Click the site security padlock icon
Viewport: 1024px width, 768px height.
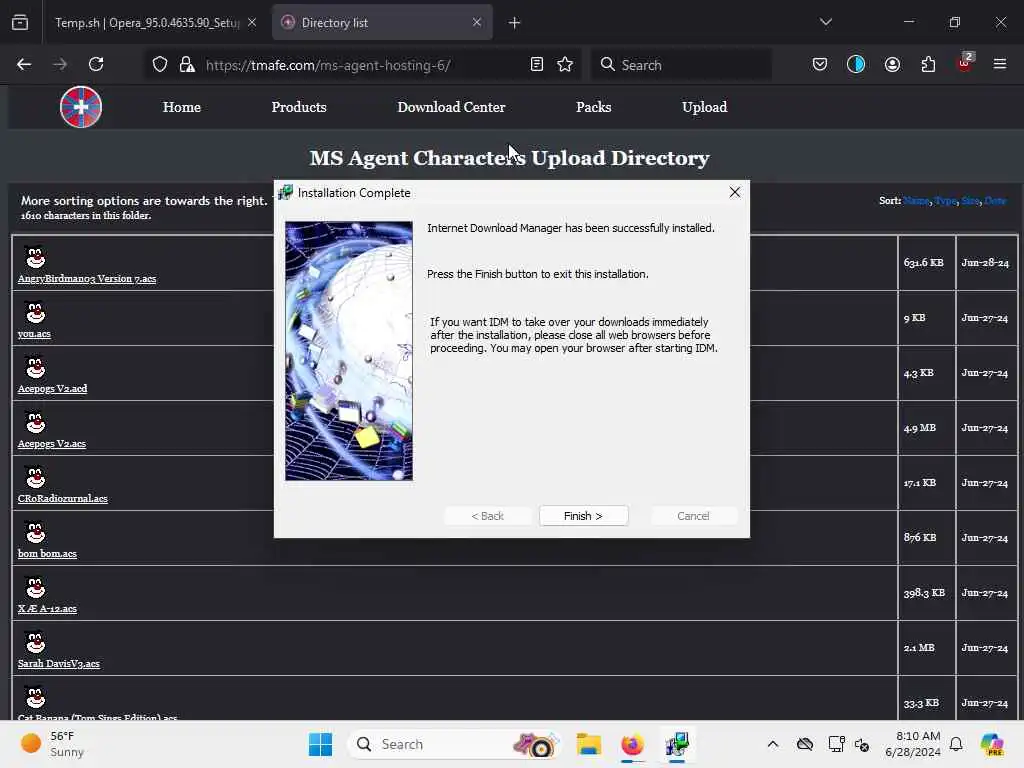(x=187, y=64)
